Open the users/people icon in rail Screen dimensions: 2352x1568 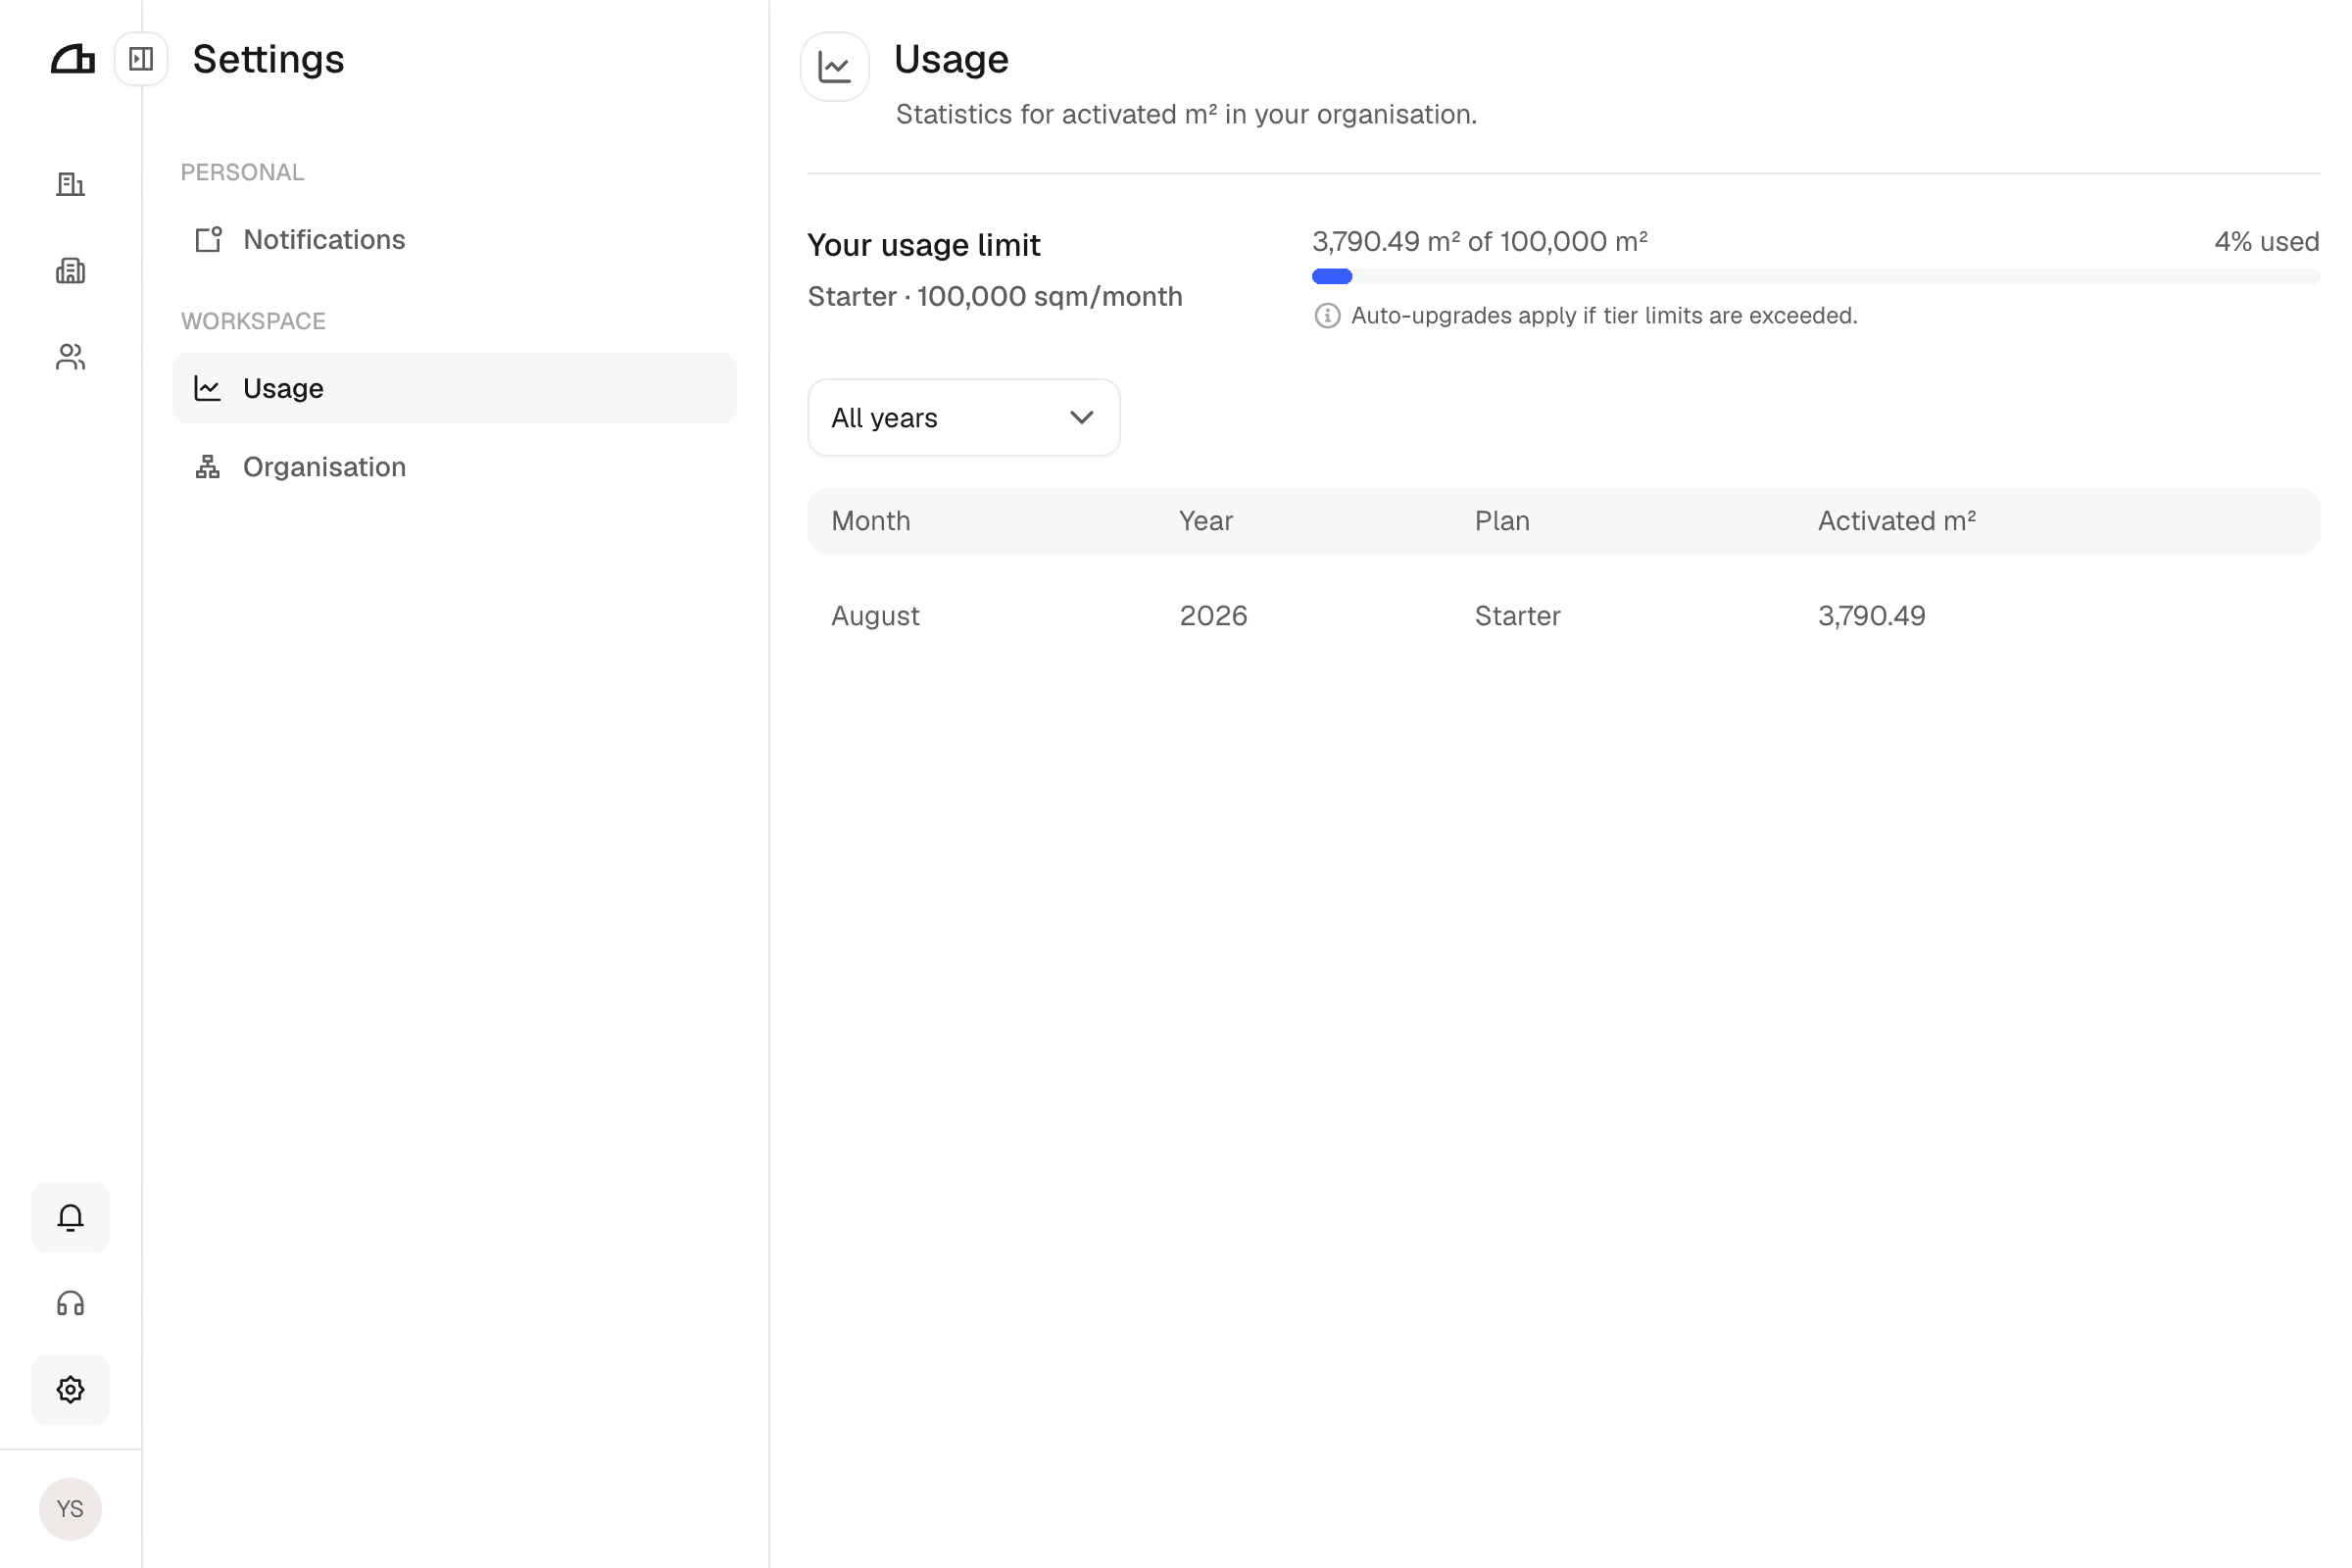click(70, 357)
